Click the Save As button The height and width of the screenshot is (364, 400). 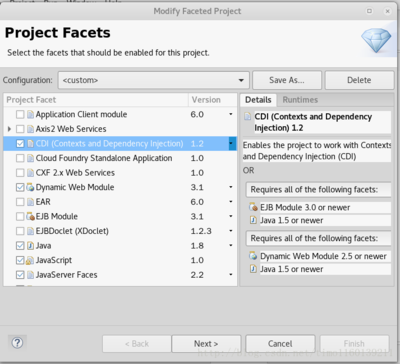pos(287,80)
